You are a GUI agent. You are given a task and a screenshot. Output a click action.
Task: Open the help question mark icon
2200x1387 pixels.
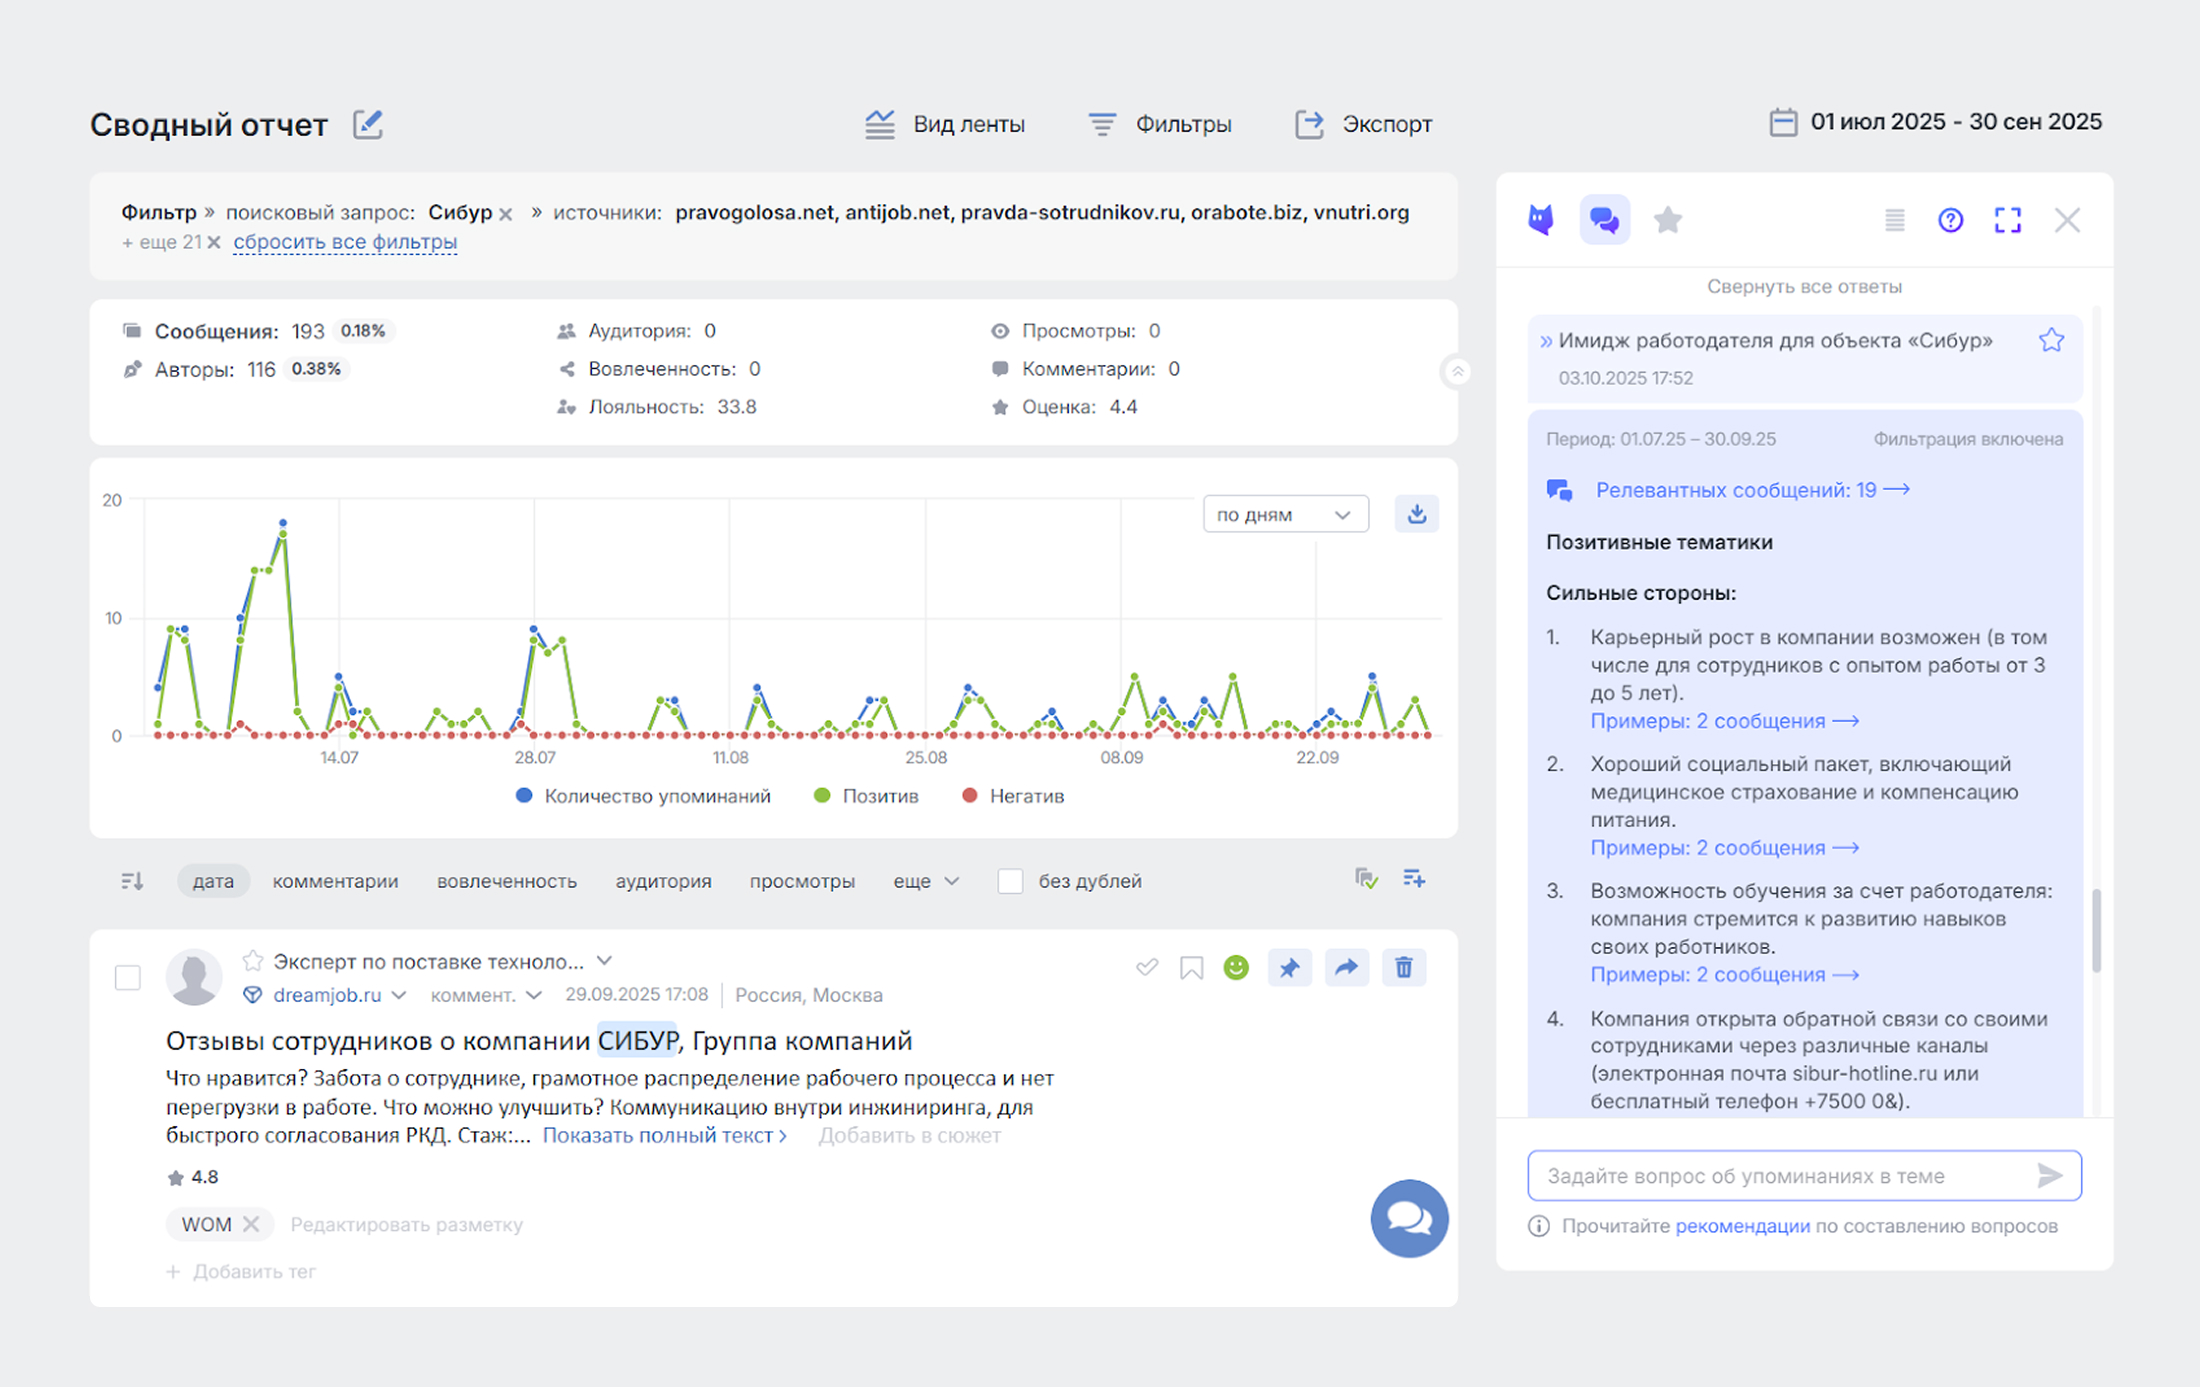coord(1950,220)
